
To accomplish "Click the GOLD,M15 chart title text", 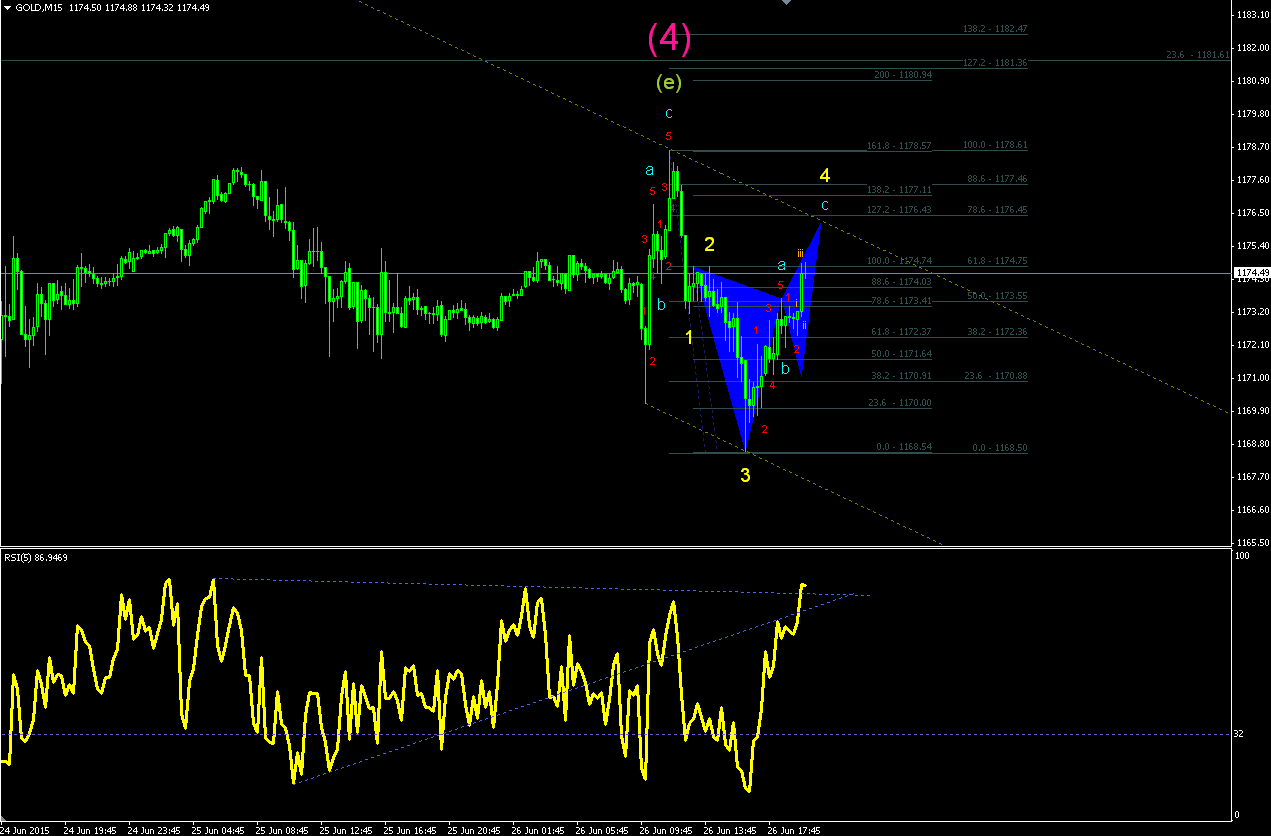I will tap(38, 8).
